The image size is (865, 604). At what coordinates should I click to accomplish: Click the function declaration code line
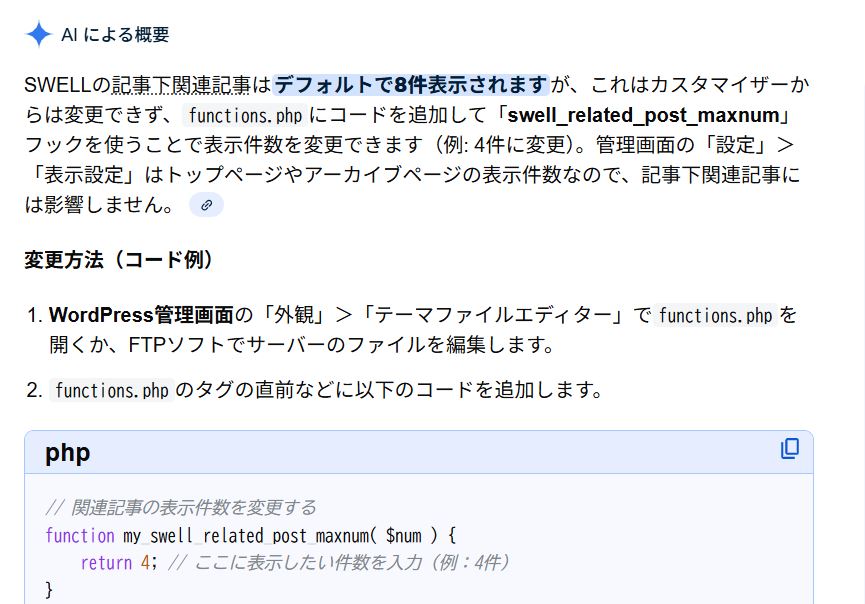click(250, 535)
